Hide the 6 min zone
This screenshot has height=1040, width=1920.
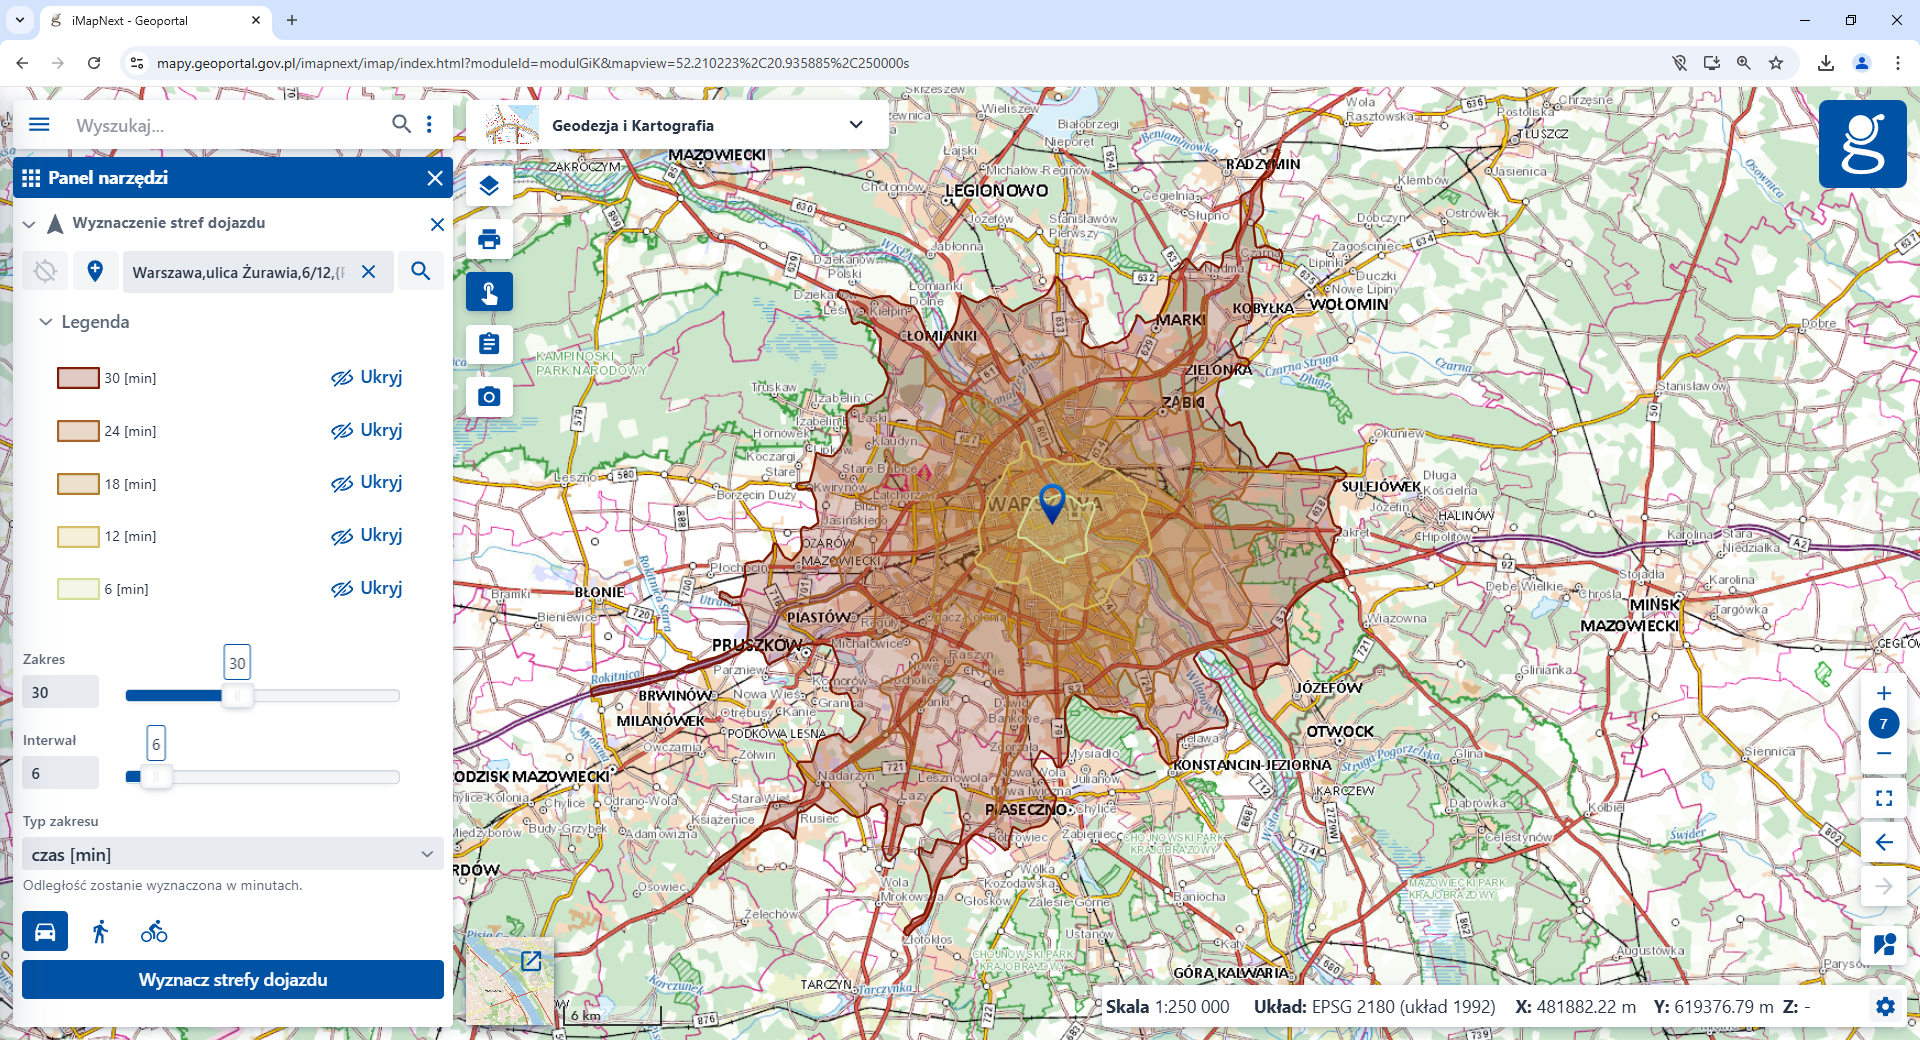366,589
